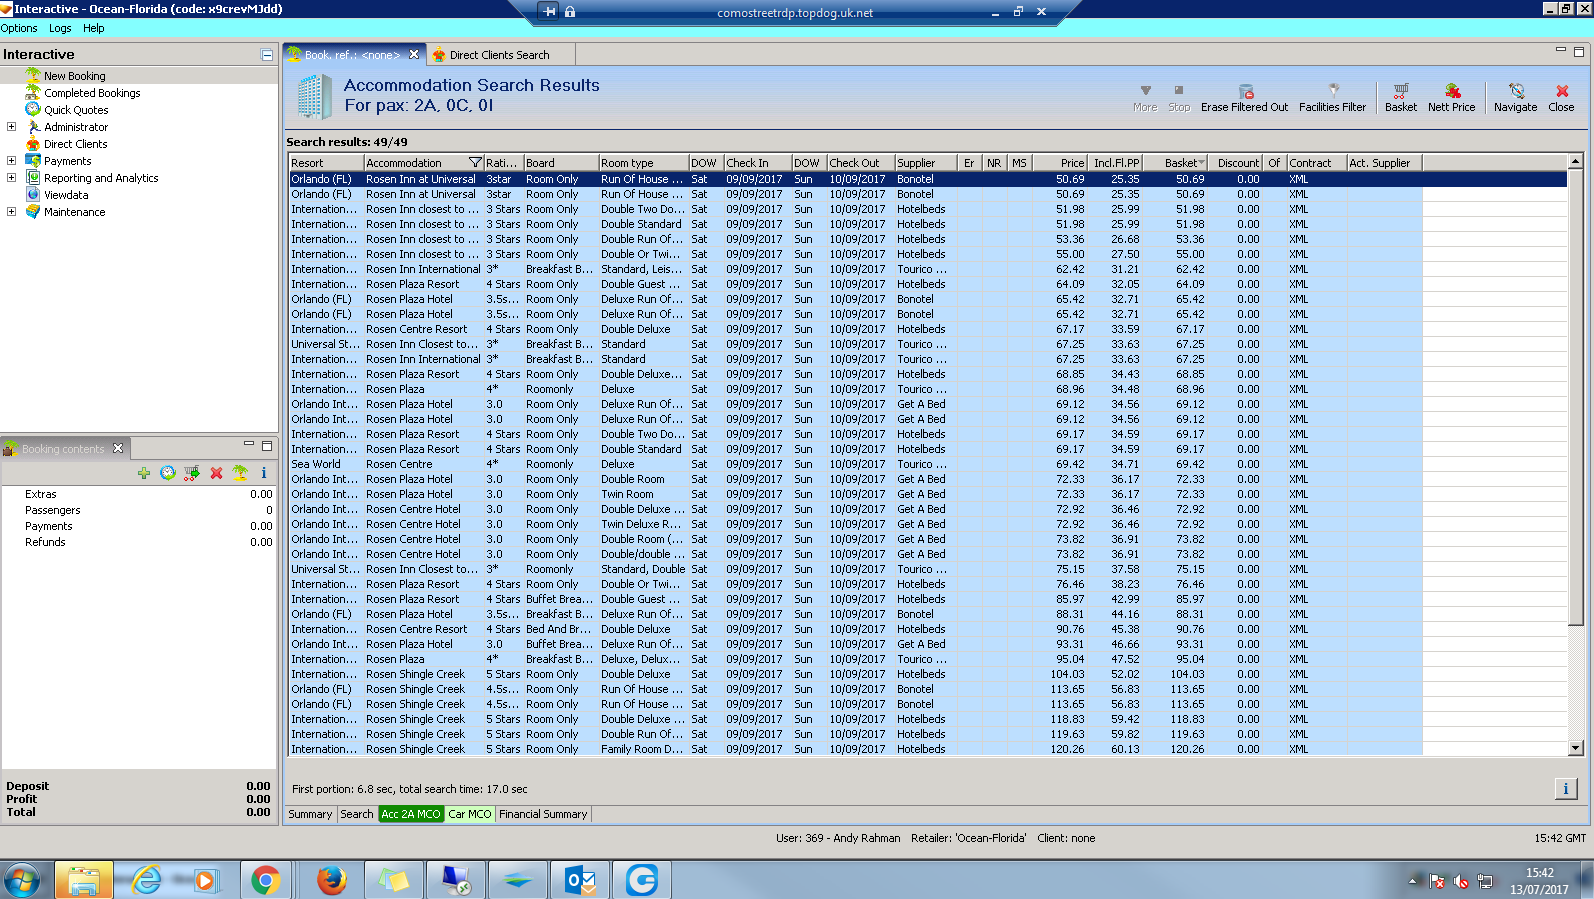
Task: Close the Book. ref.: <none> tab
Action: (x=414, y=55)
